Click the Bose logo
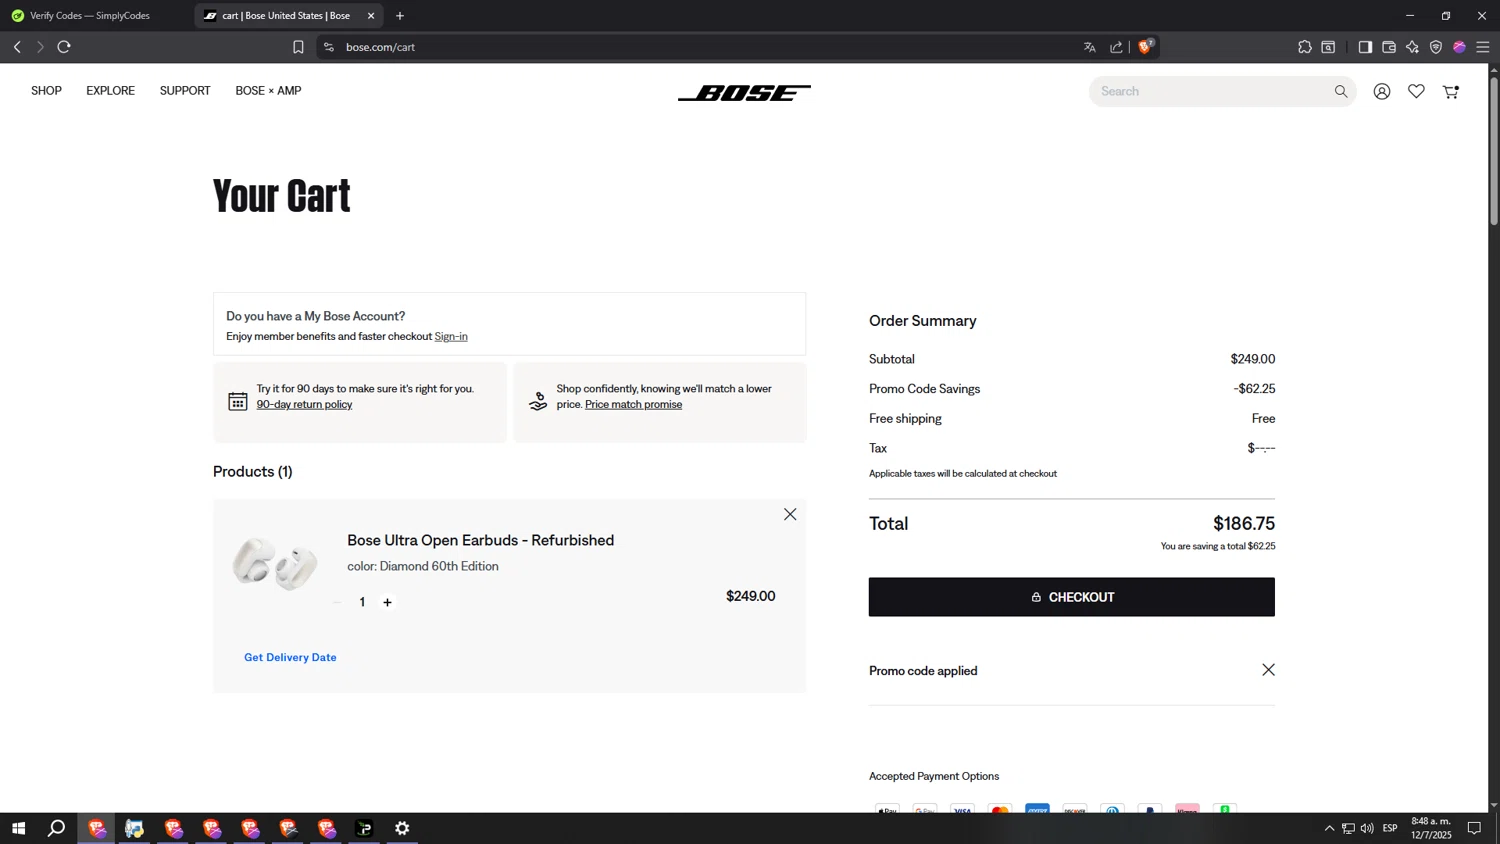The width and height of the screenshot is (1500, 844). 744,92
